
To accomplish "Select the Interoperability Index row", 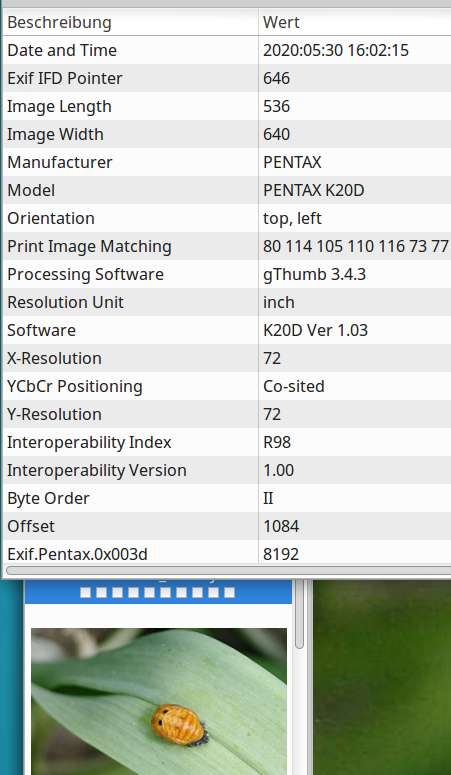I will [227, 442].
